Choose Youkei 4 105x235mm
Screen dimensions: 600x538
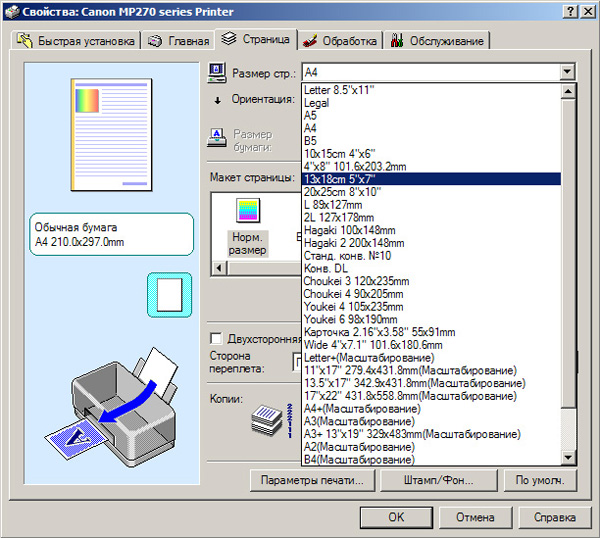(432, 306)
